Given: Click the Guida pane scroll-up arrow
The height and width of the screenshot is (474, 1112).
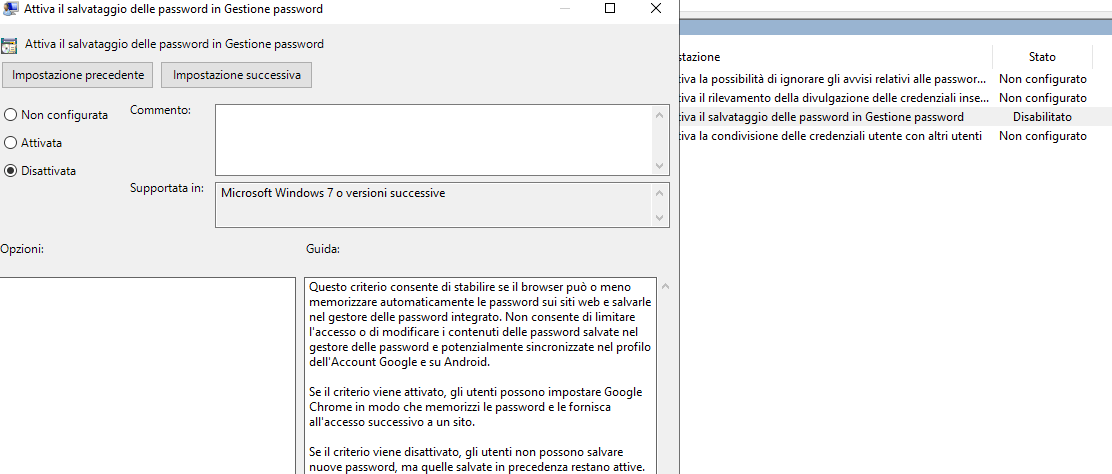Looking at the screenshot, I should pos(665,286).
